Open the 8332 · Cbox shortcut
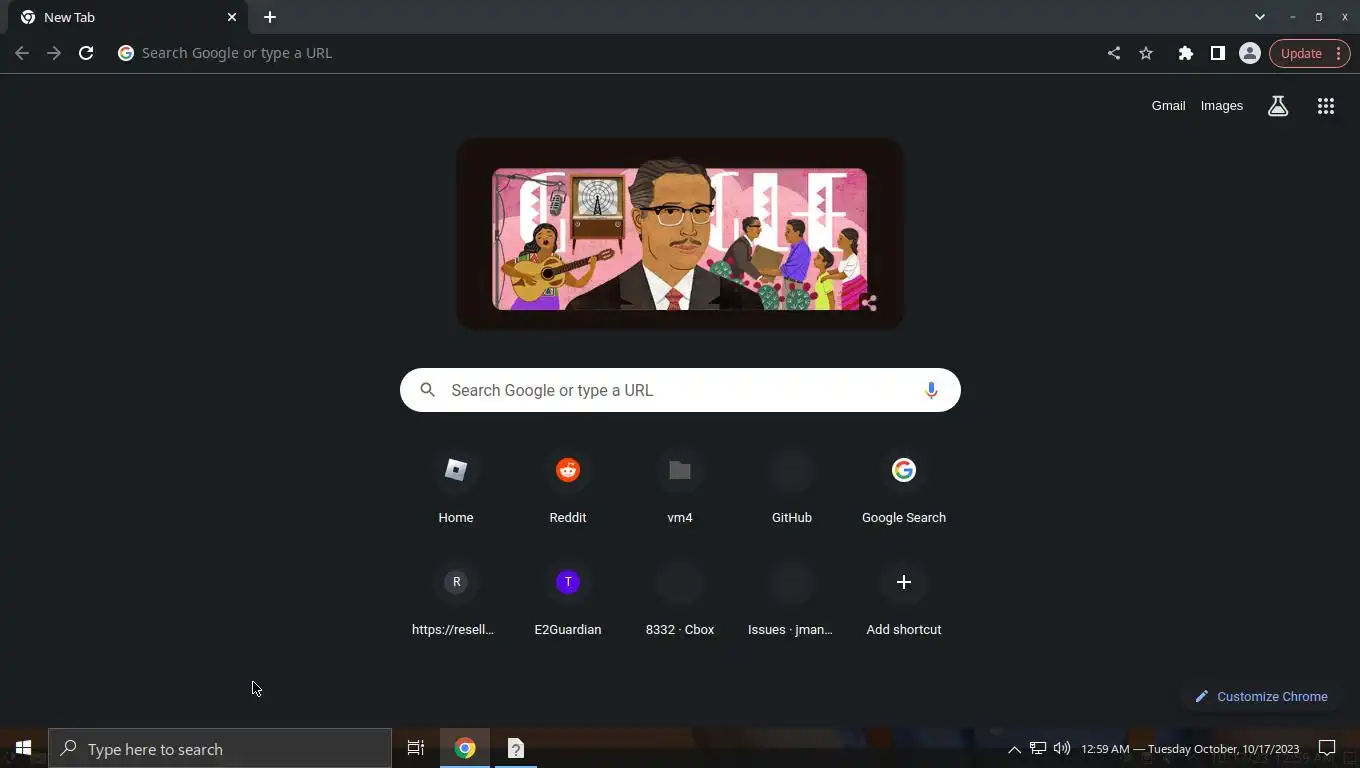This screenshot has height=768, width=1360. coord(680,598)
